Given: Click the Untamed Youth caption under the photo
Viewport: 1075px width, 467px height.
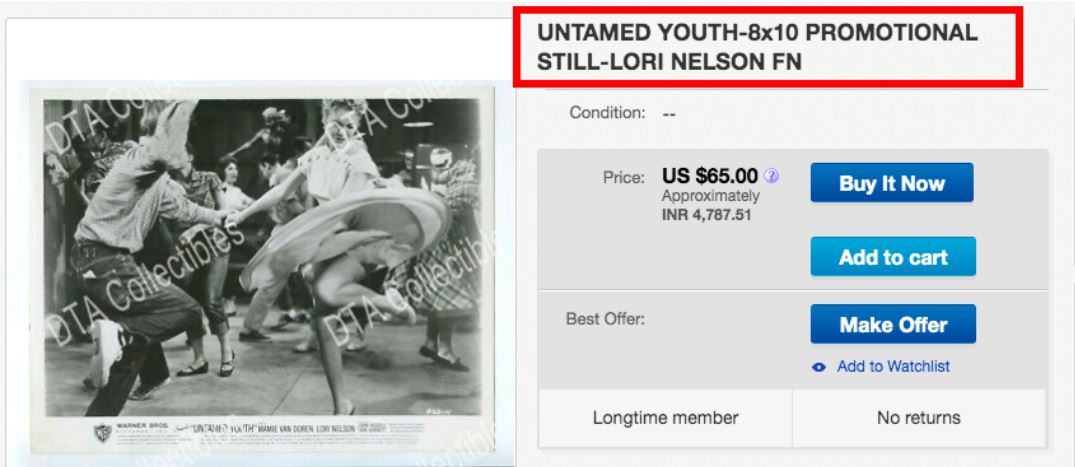Looking at the screenshot, I should [x=224, y=428].
